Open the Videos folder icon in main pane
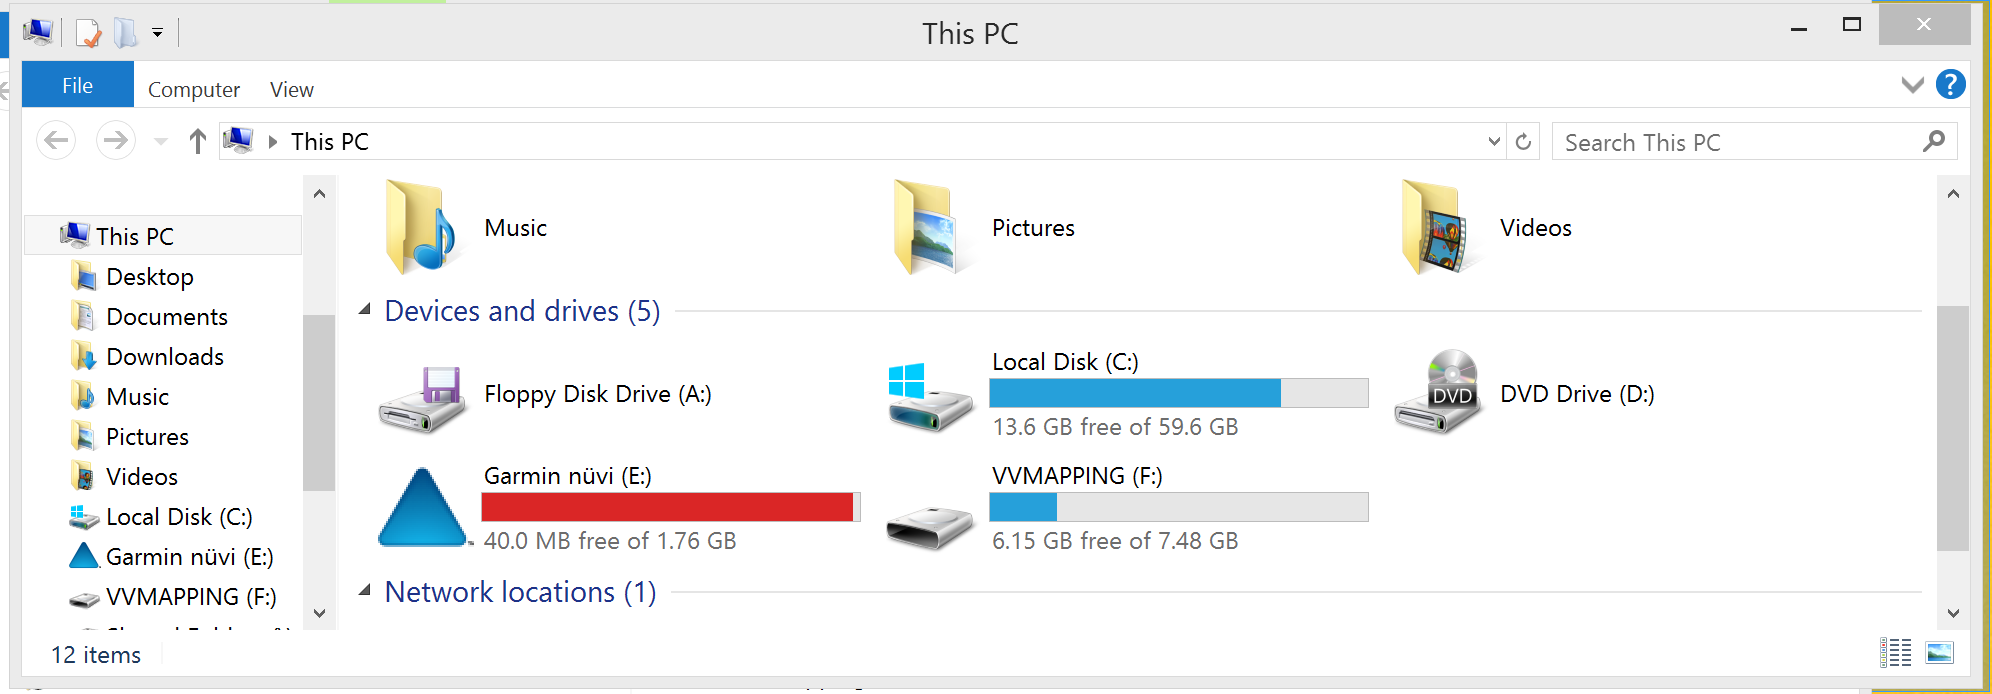 click(1437, 228)
